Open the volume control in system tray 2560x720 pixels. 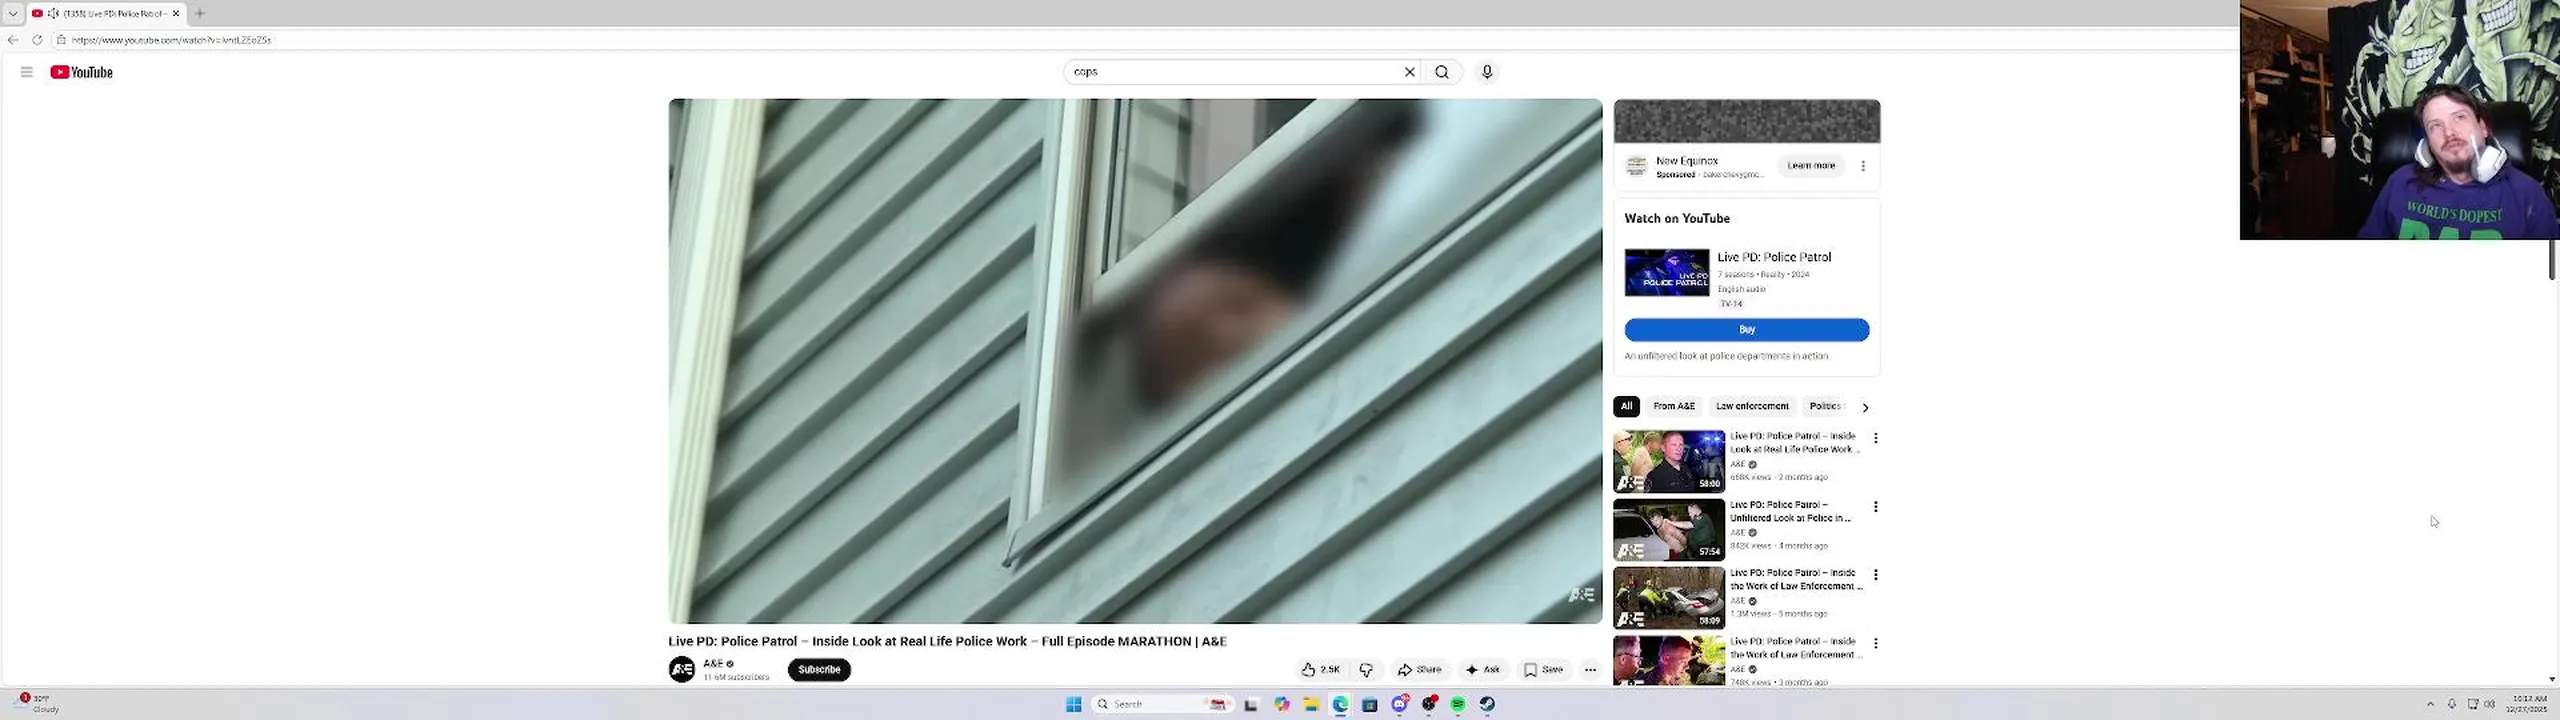2490,704
